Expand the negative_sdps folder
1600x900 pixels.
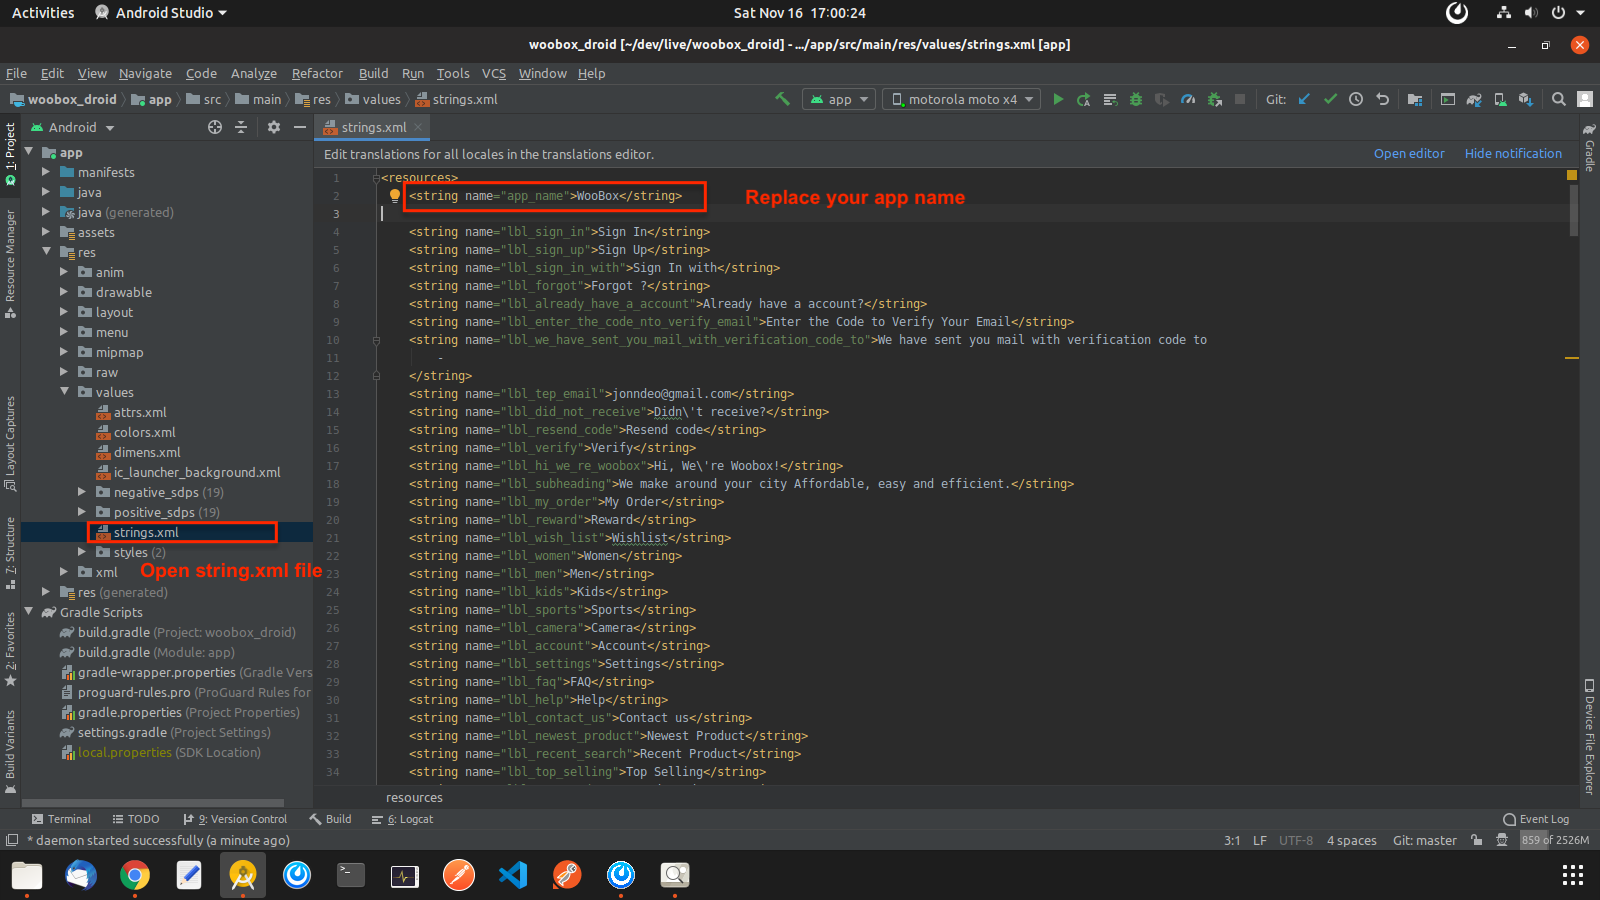pyautogui.click(x=83, y=492)
